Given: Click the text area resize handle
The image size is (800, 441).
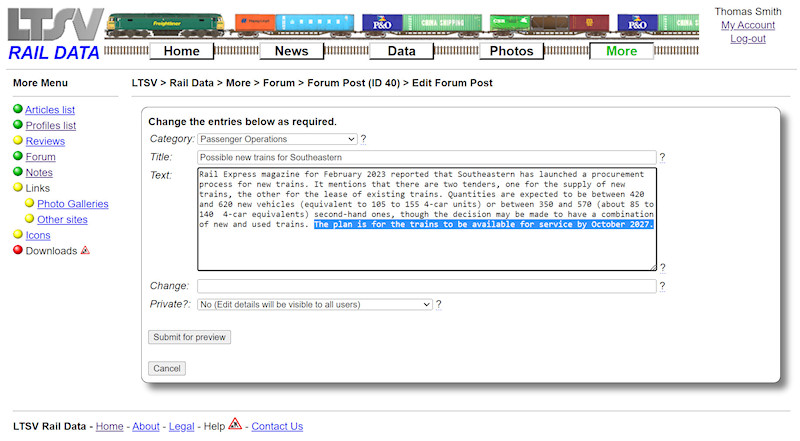Looking at the screenshot, I should tap(653, 266).
